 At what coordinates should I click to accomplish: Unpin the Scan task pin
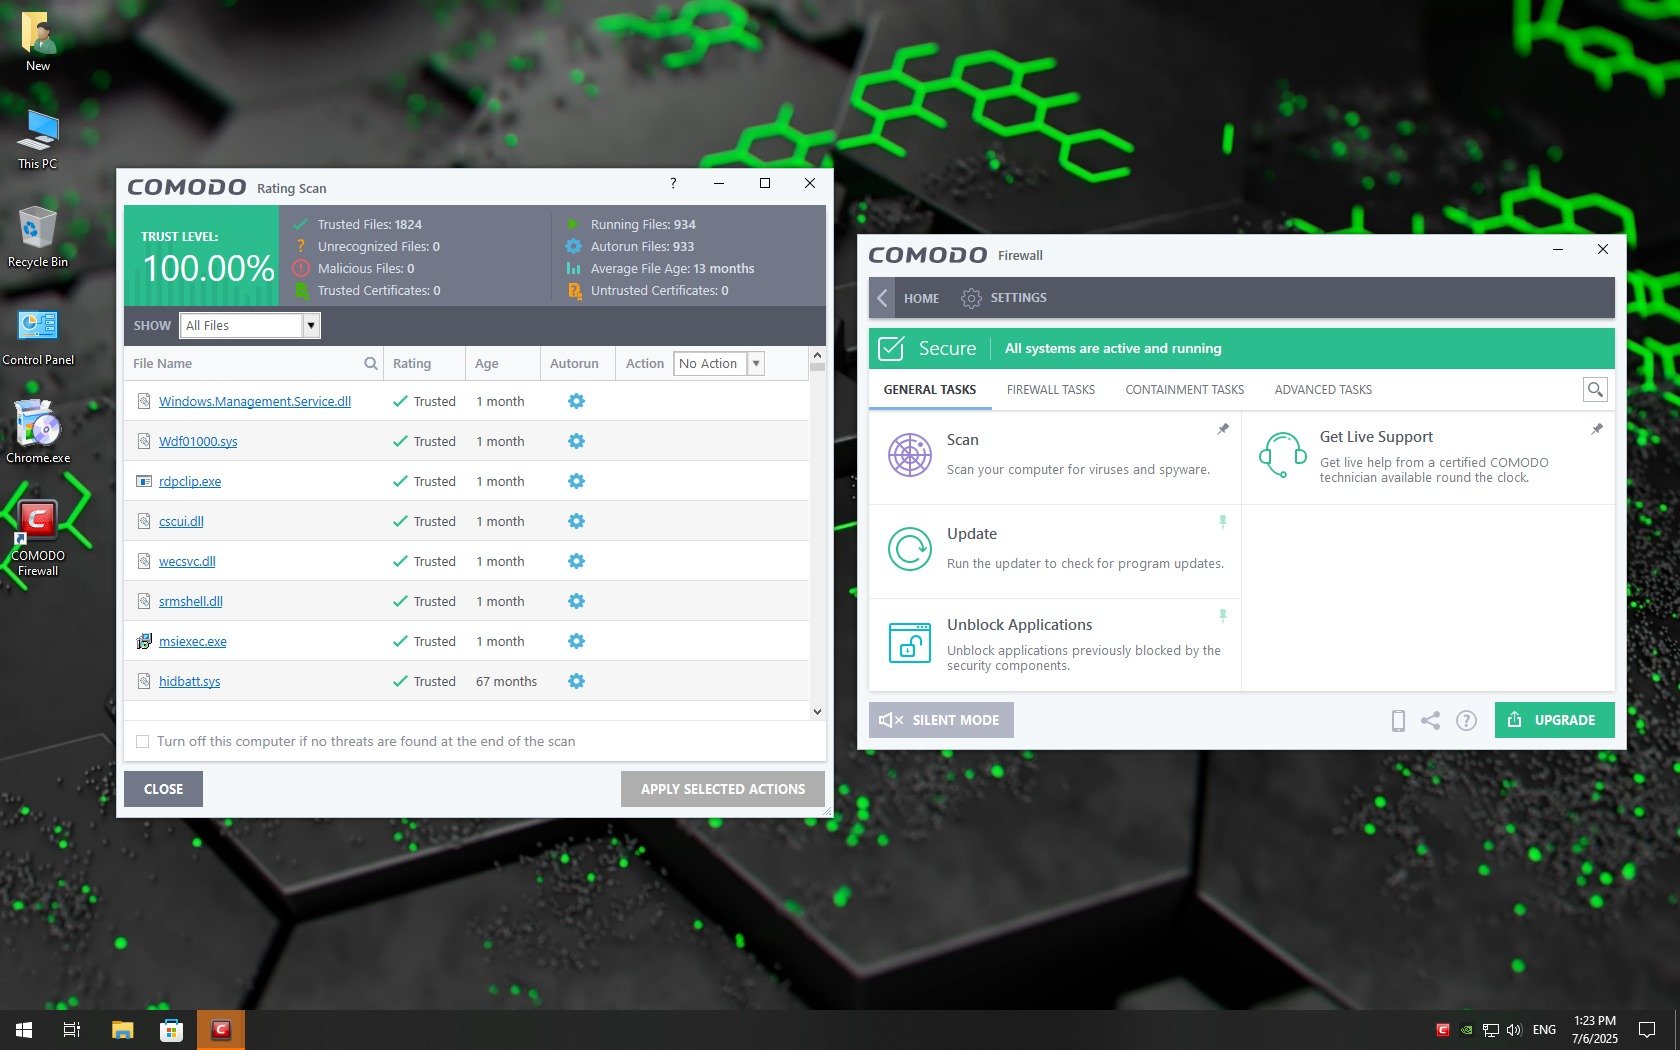[1222, 429]
